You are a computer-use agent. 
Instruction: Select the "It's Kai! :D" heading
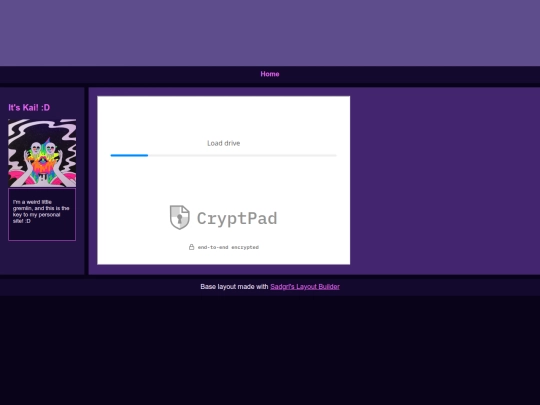[x=29, y=107]
